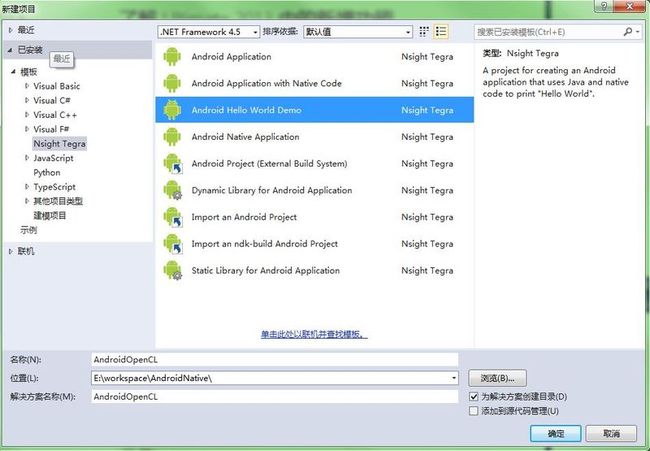Click the Import an Android Project icon
650x451 pixels.
[x=172, y=217]
